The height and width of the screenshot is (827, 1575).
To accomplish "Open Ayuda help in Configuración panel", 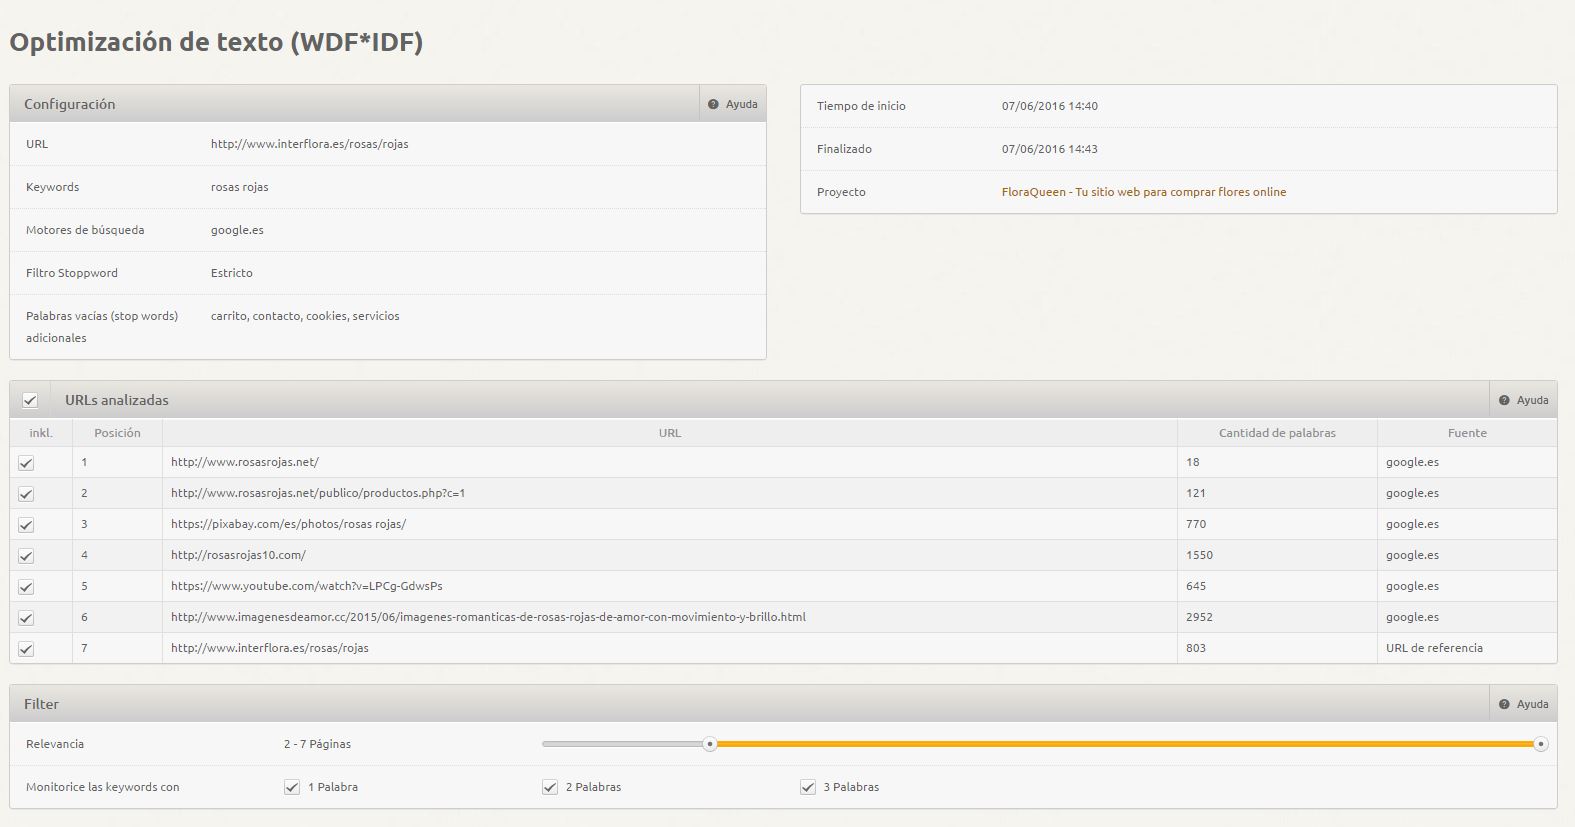I will click(x=733, y=104).
